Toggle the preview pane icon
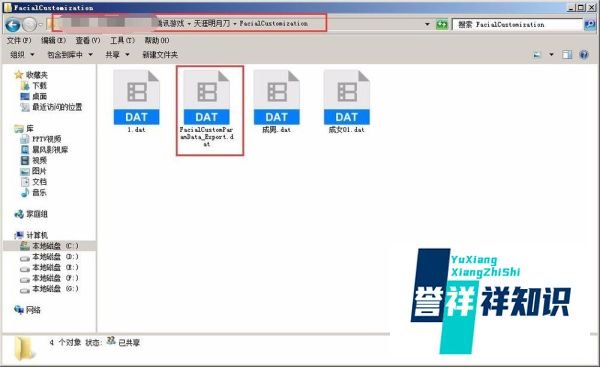 567,55
